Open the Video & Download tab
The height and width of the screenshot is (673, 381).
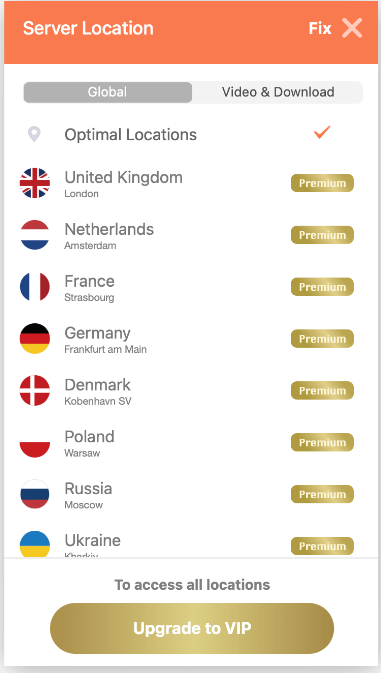278,92
